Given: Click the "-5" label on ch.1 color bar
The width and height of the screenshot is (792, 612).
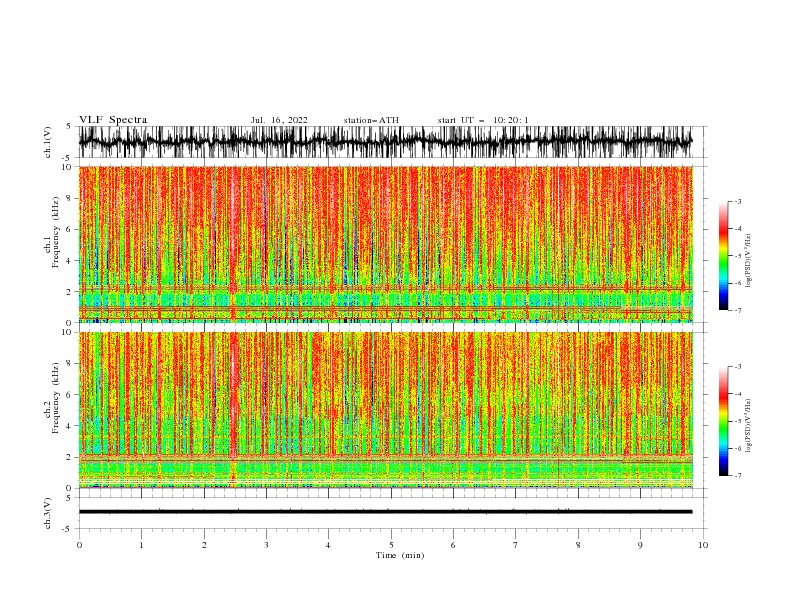Looking at the screenshot, I should click(738, 256).
